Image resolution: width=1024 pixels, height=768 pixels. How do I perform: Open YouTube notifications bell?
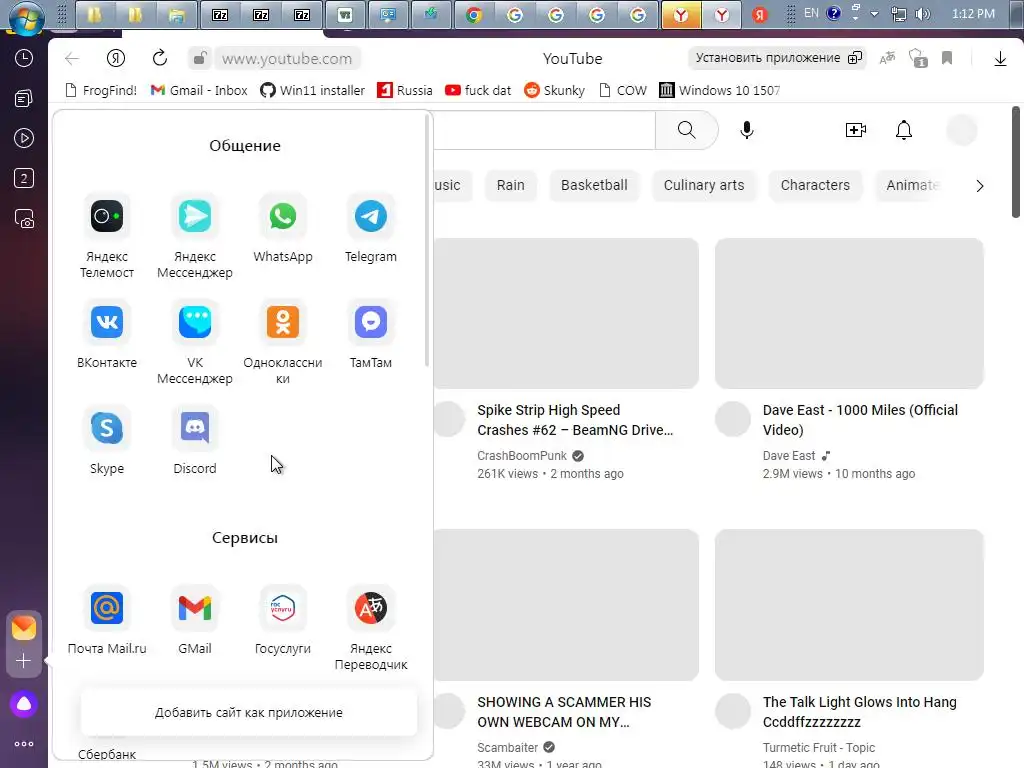(x=904, y=130)
